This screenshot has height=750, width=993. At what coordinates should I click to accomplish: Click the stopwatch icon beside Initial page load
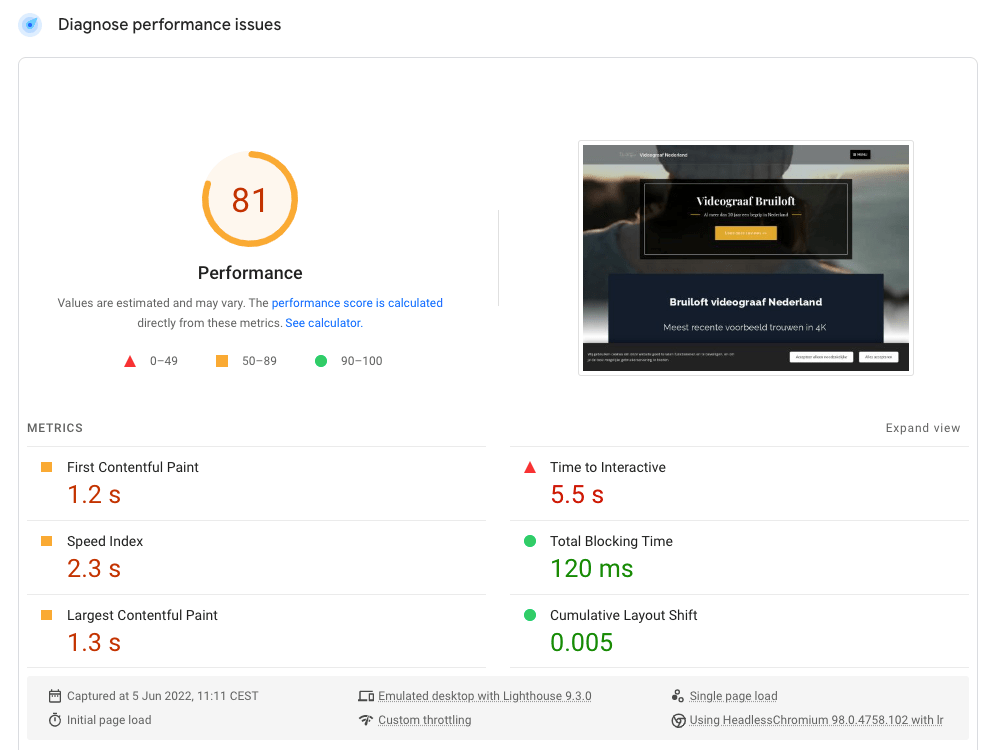(x=55, y=718)
